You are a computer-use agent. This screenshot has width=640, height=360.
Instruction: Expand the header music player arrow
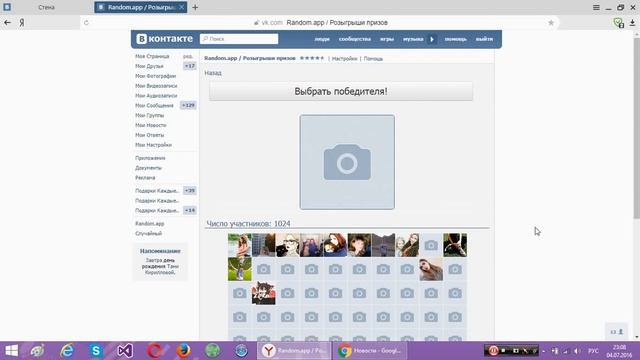coord(432,39)
